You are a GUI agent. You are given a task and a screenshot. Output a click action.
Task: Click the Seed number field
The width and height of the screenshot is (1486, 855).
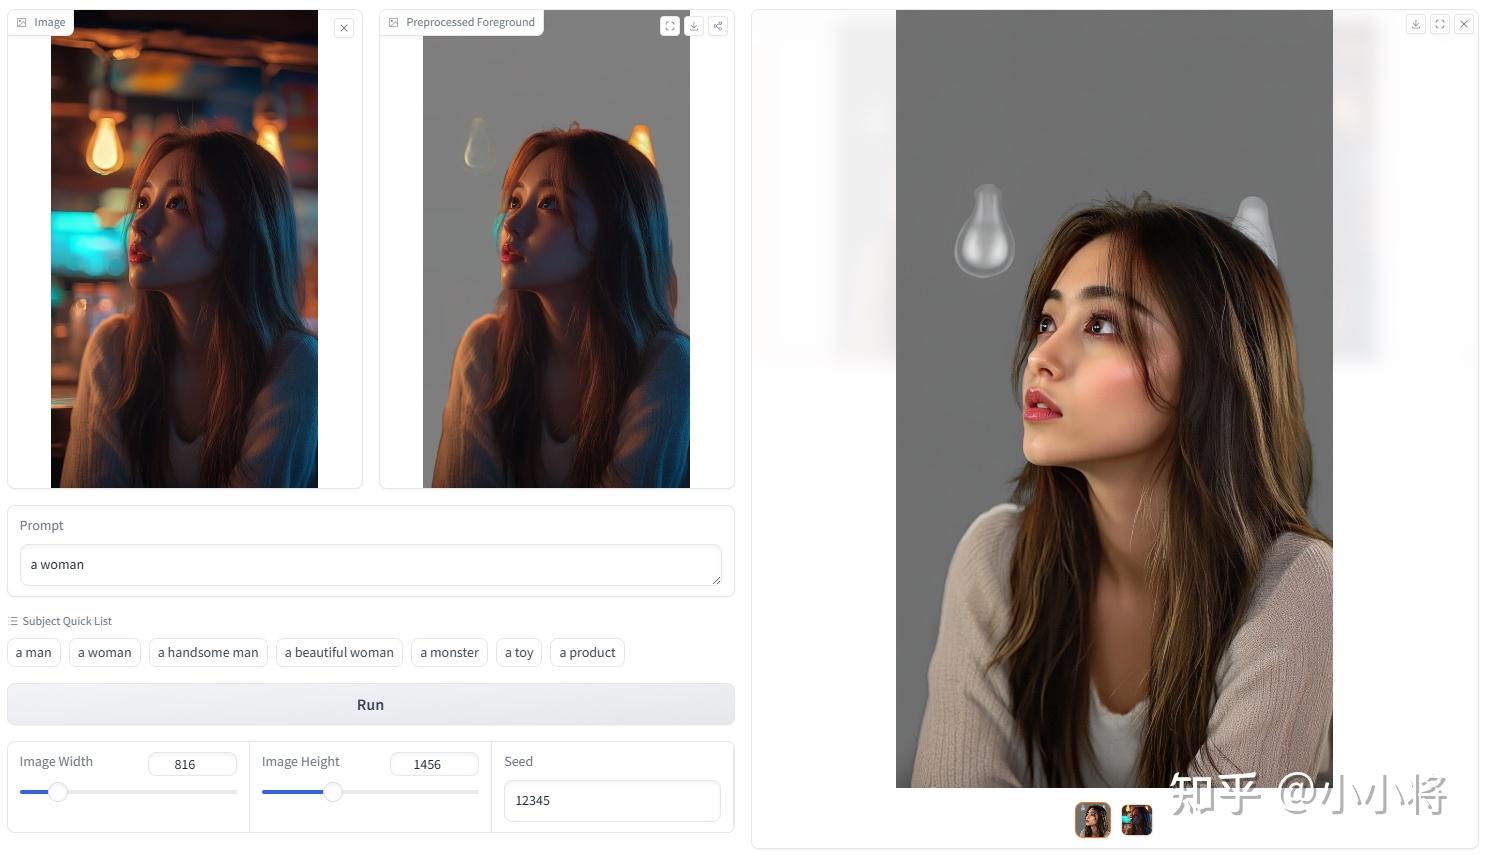click(612, 801)
